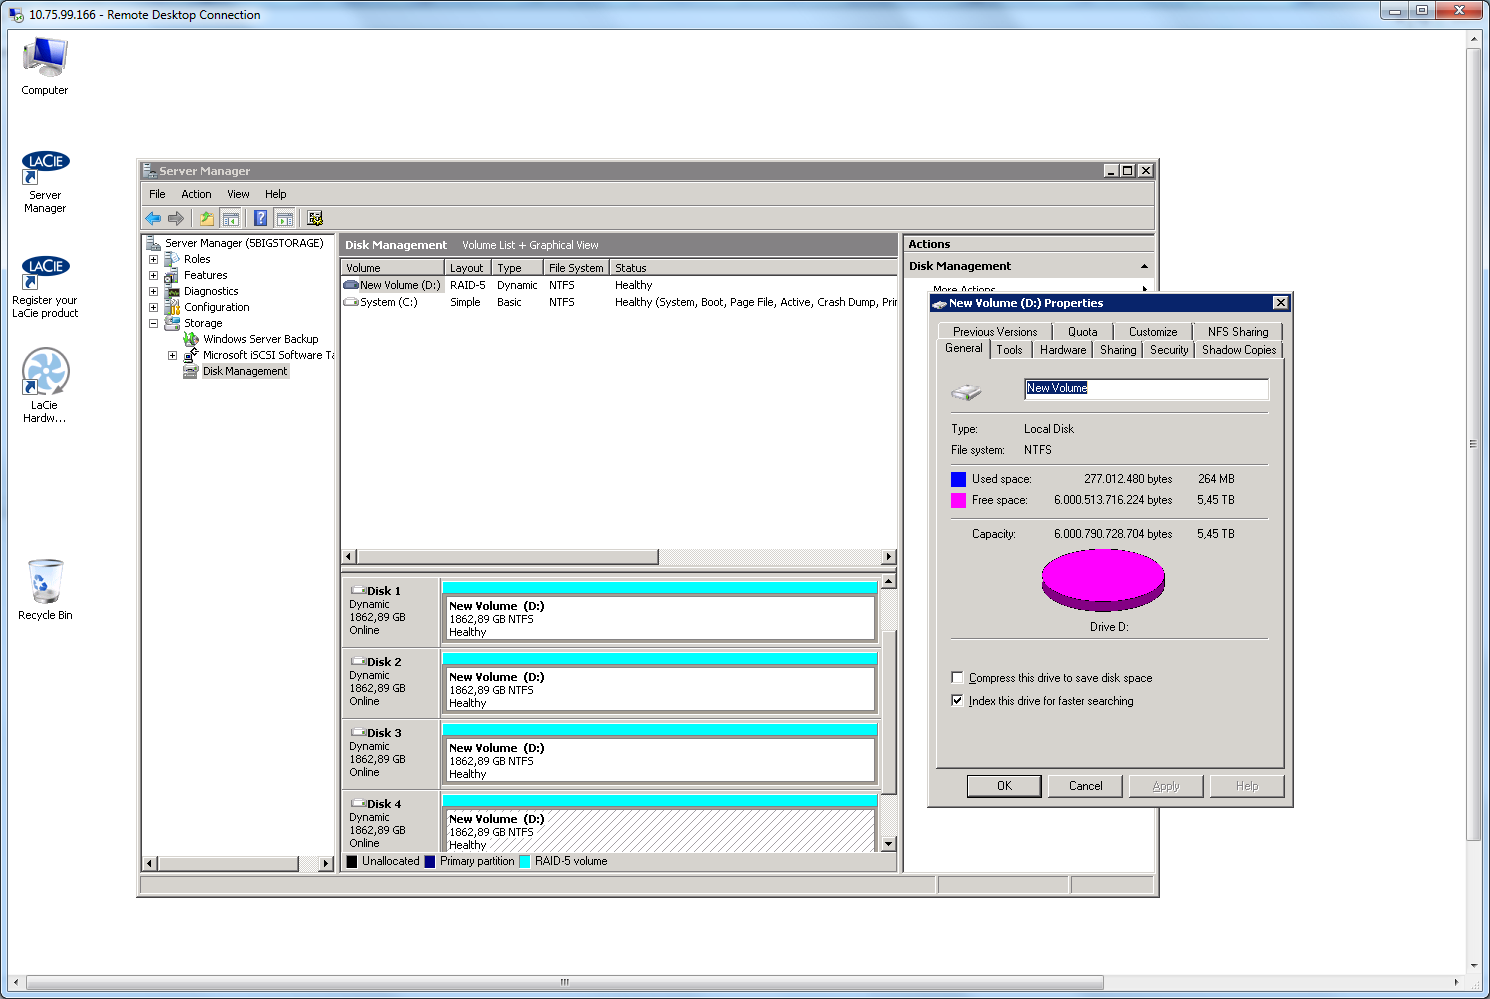Switch to the Shadow Copies tab

pyautogui.click(x=1238, y=350)
